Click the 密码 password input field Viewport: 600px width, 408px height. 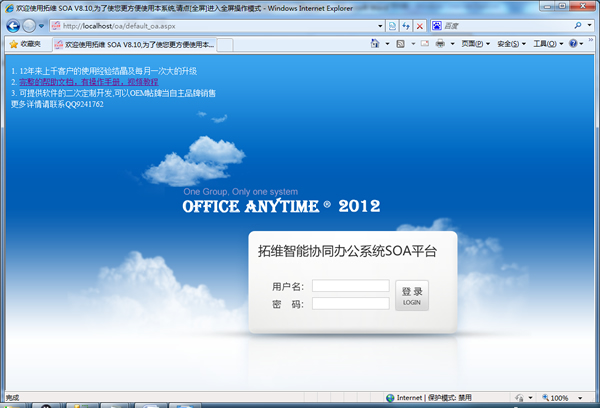point(350,303)
